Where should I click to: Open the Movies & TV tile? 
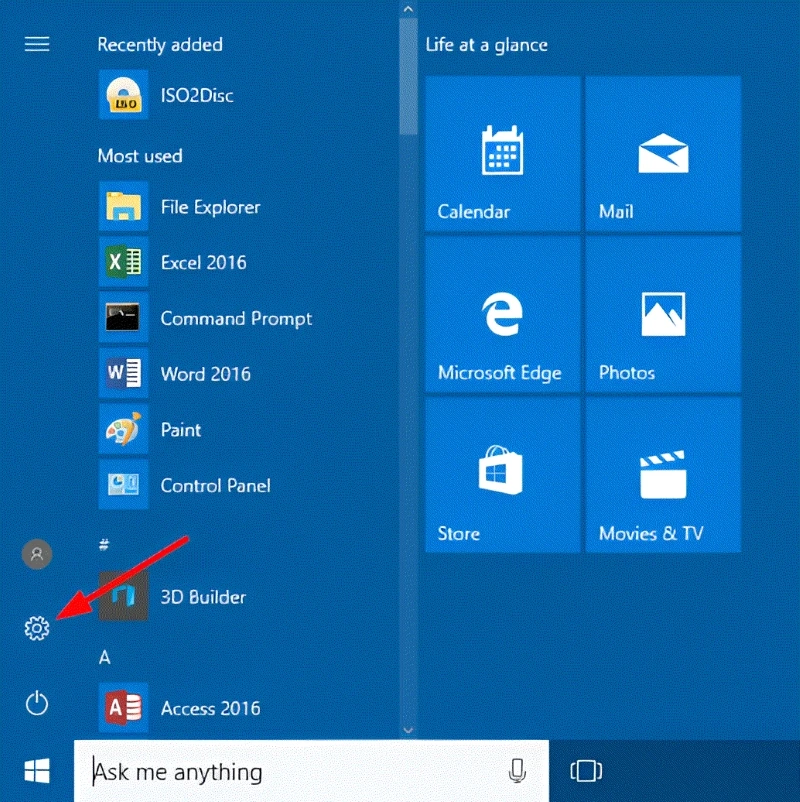click(x=663, y=475)
